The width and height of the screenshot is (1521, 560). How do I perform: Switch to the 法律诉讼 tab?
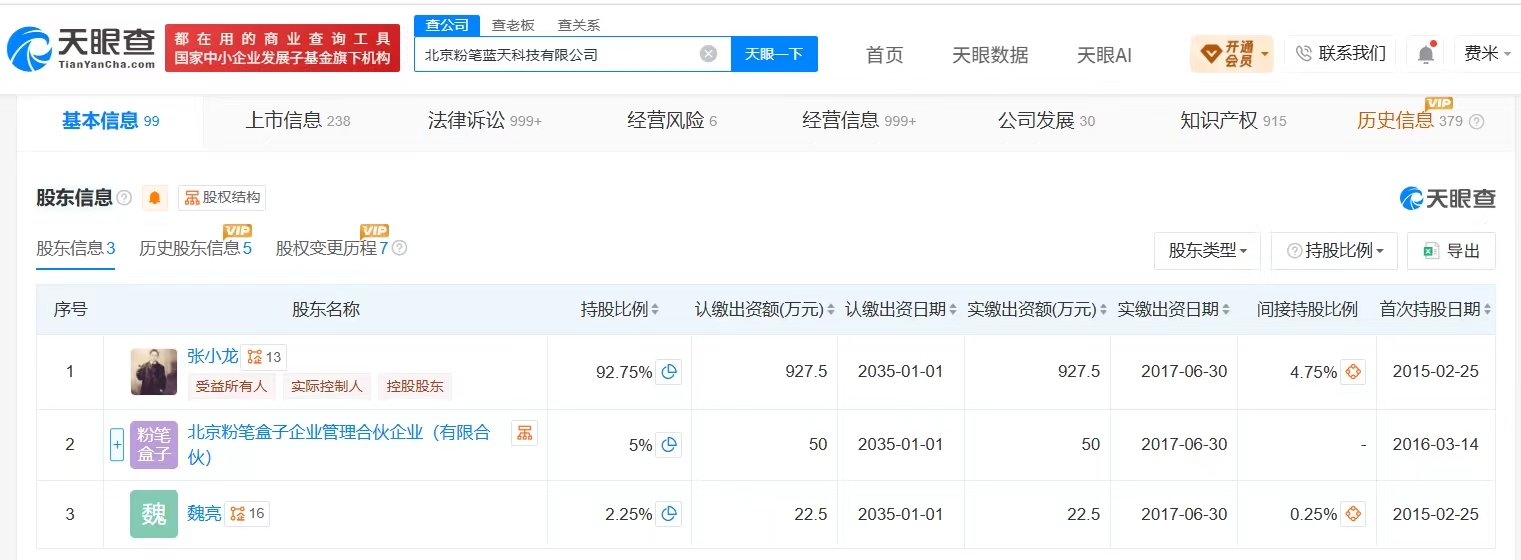point(485,121)
